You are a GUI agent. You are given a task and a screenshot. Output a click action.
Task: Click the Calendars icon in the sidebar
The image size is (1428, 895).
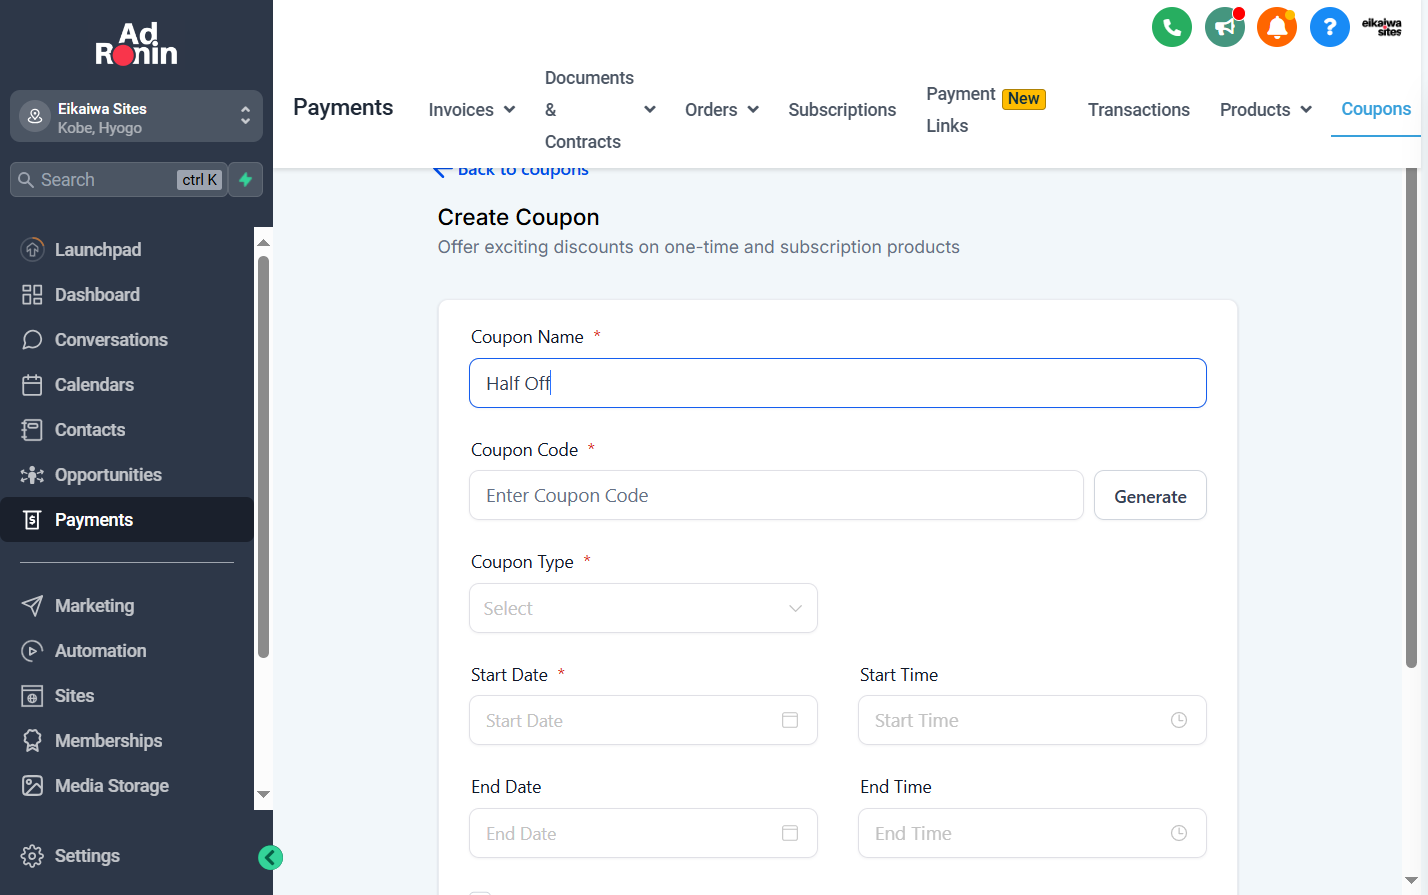click(32, 384)
